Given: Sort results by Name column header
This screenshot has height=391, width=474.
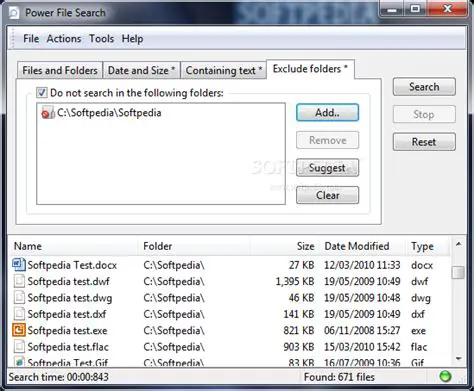Looking at the screenshot, I should 73,246.
